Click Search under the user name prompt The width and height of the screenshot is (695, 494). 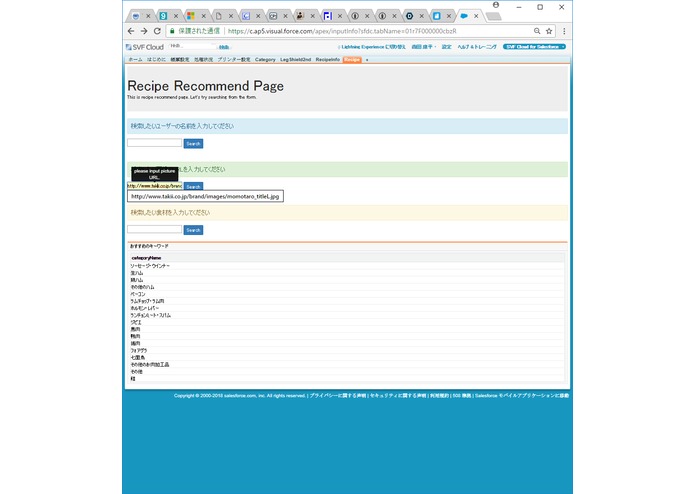193,144
